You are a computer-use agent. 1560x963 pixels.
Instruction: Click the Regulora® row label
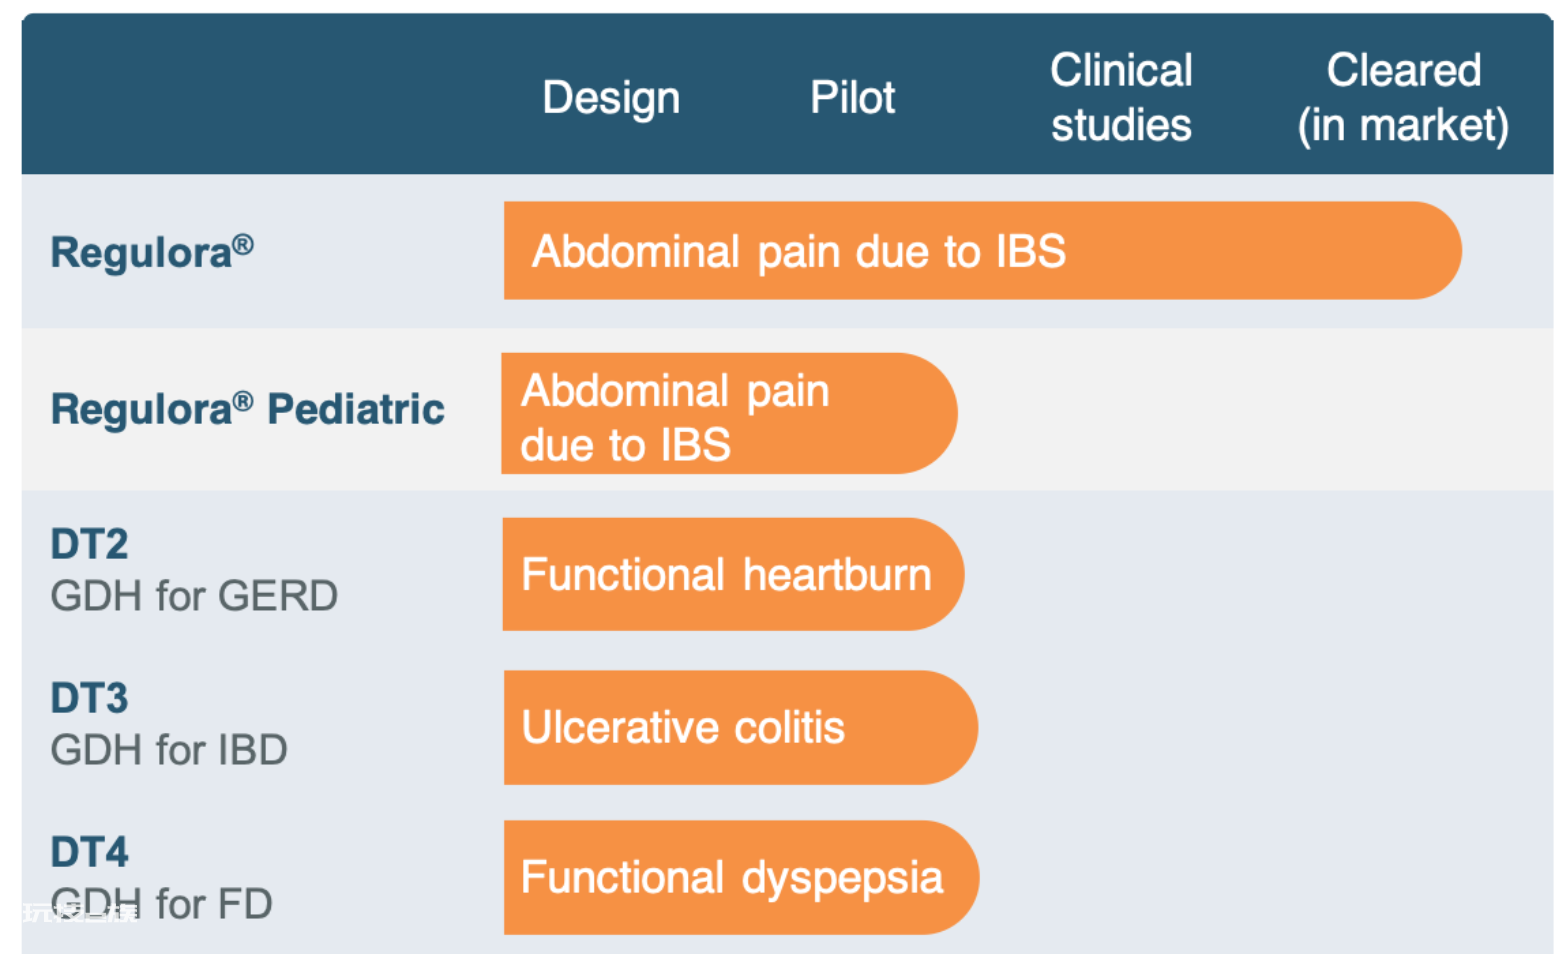[152, 252]
